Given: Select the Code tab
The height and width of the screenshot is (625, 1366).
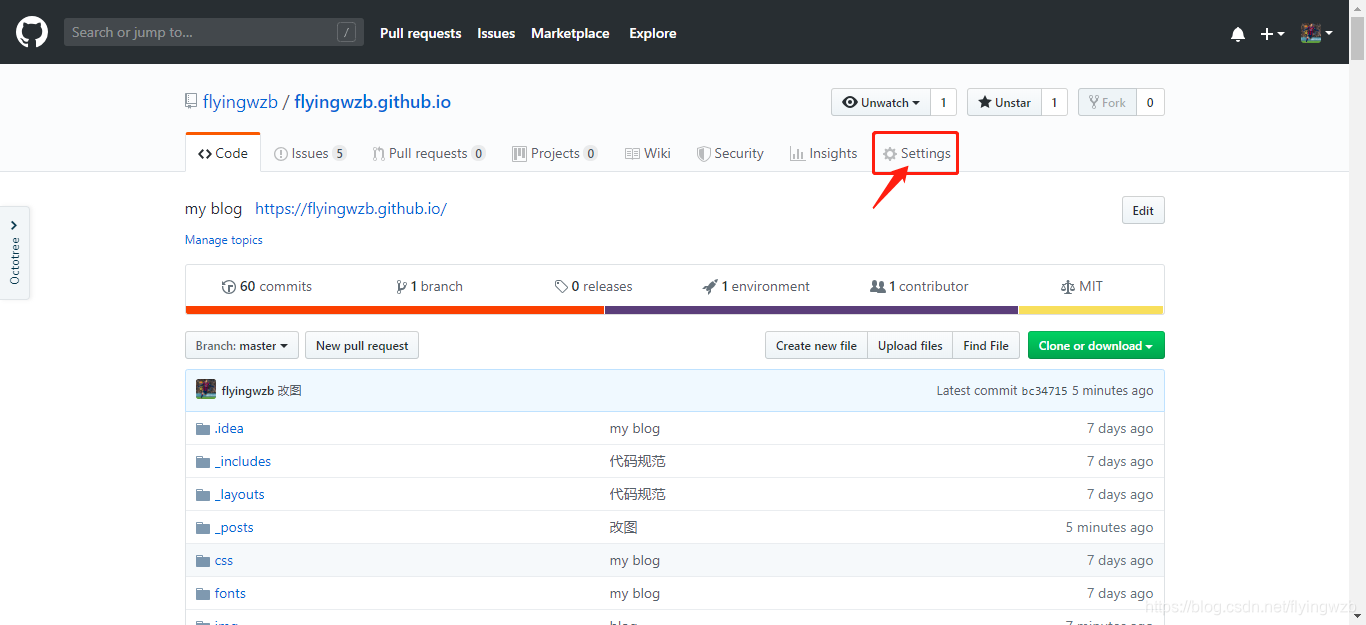Looking at the screenshot, I should pos(223,153).
